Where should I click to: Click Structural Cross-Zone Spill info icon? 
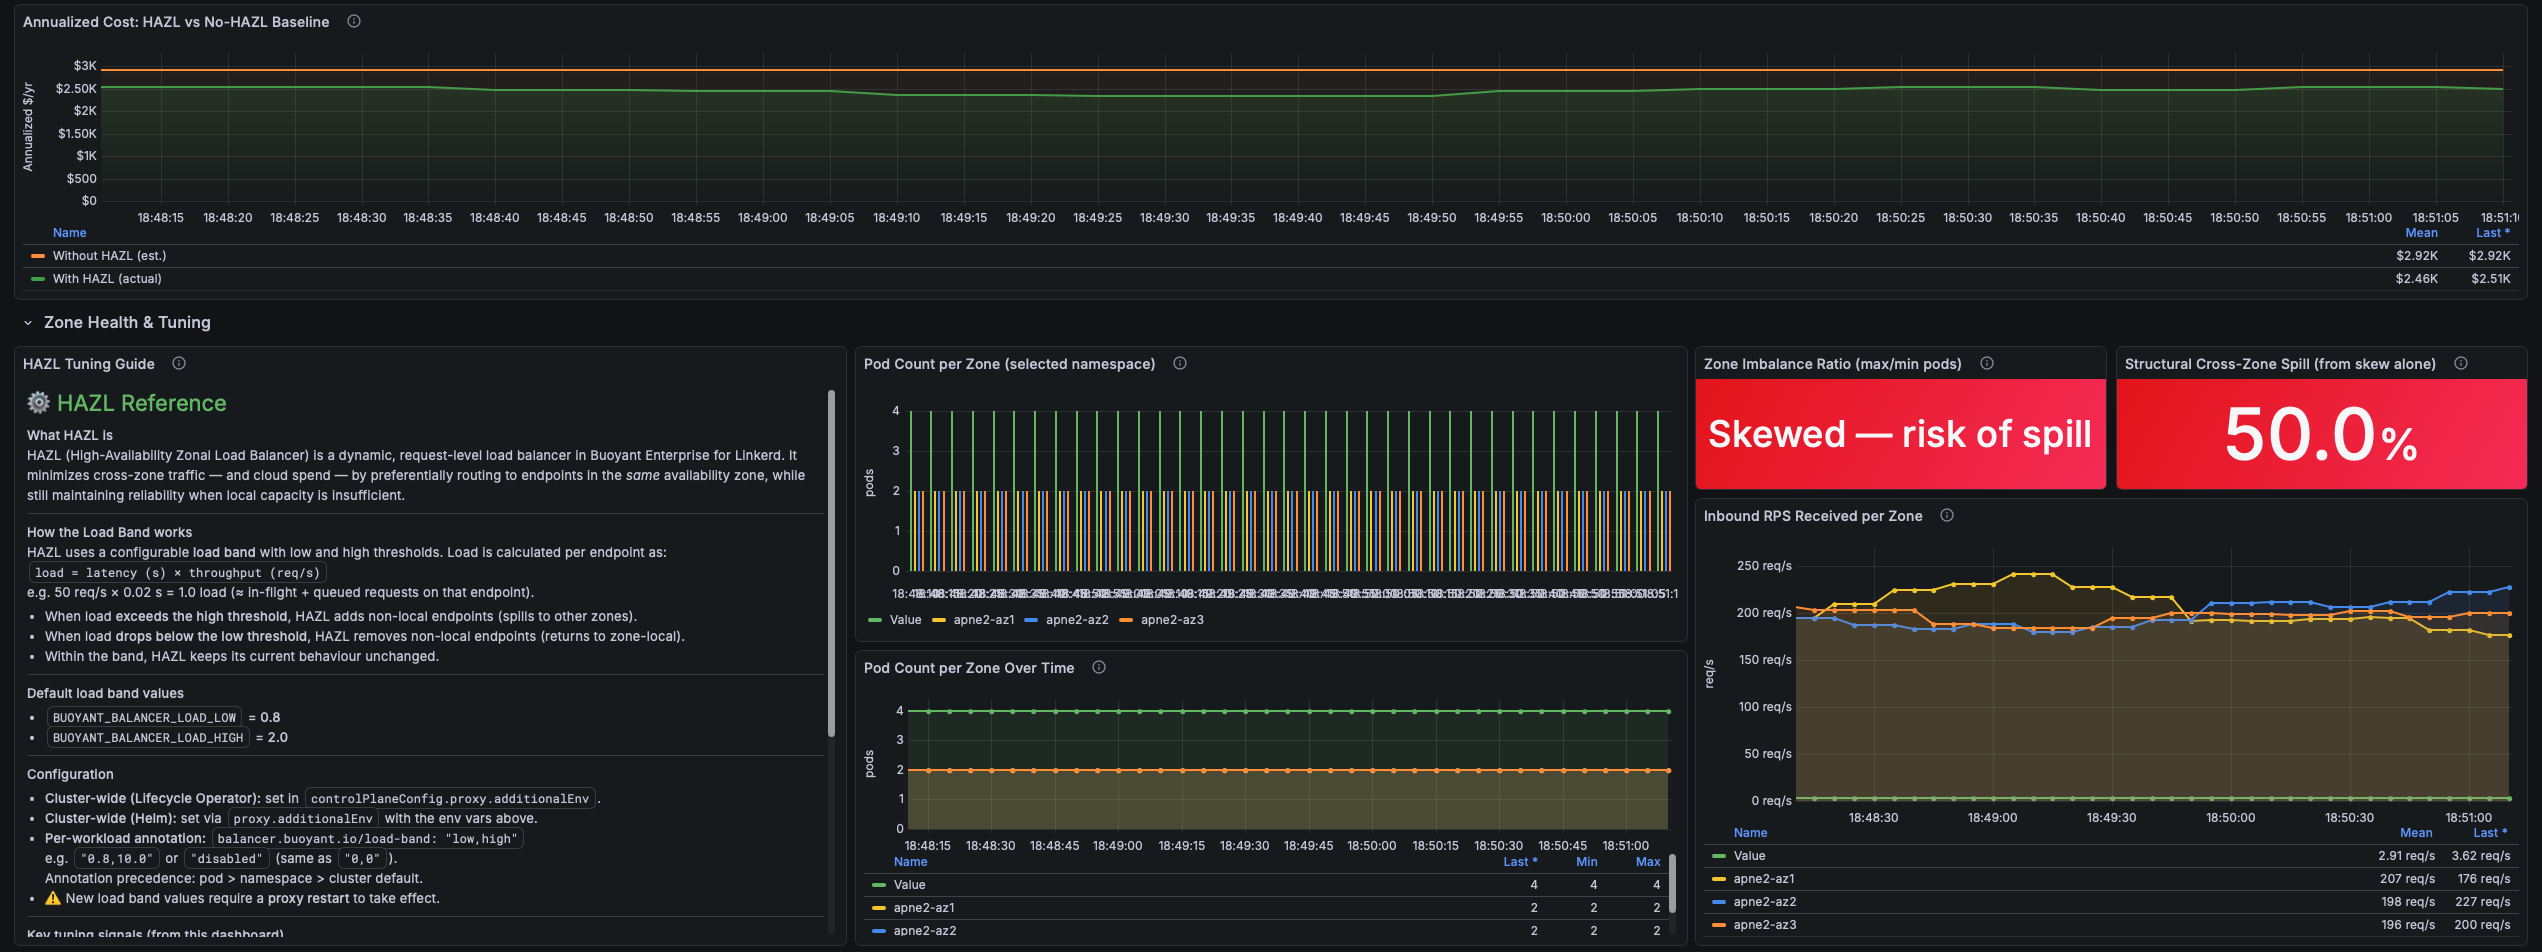[2461, 364]
